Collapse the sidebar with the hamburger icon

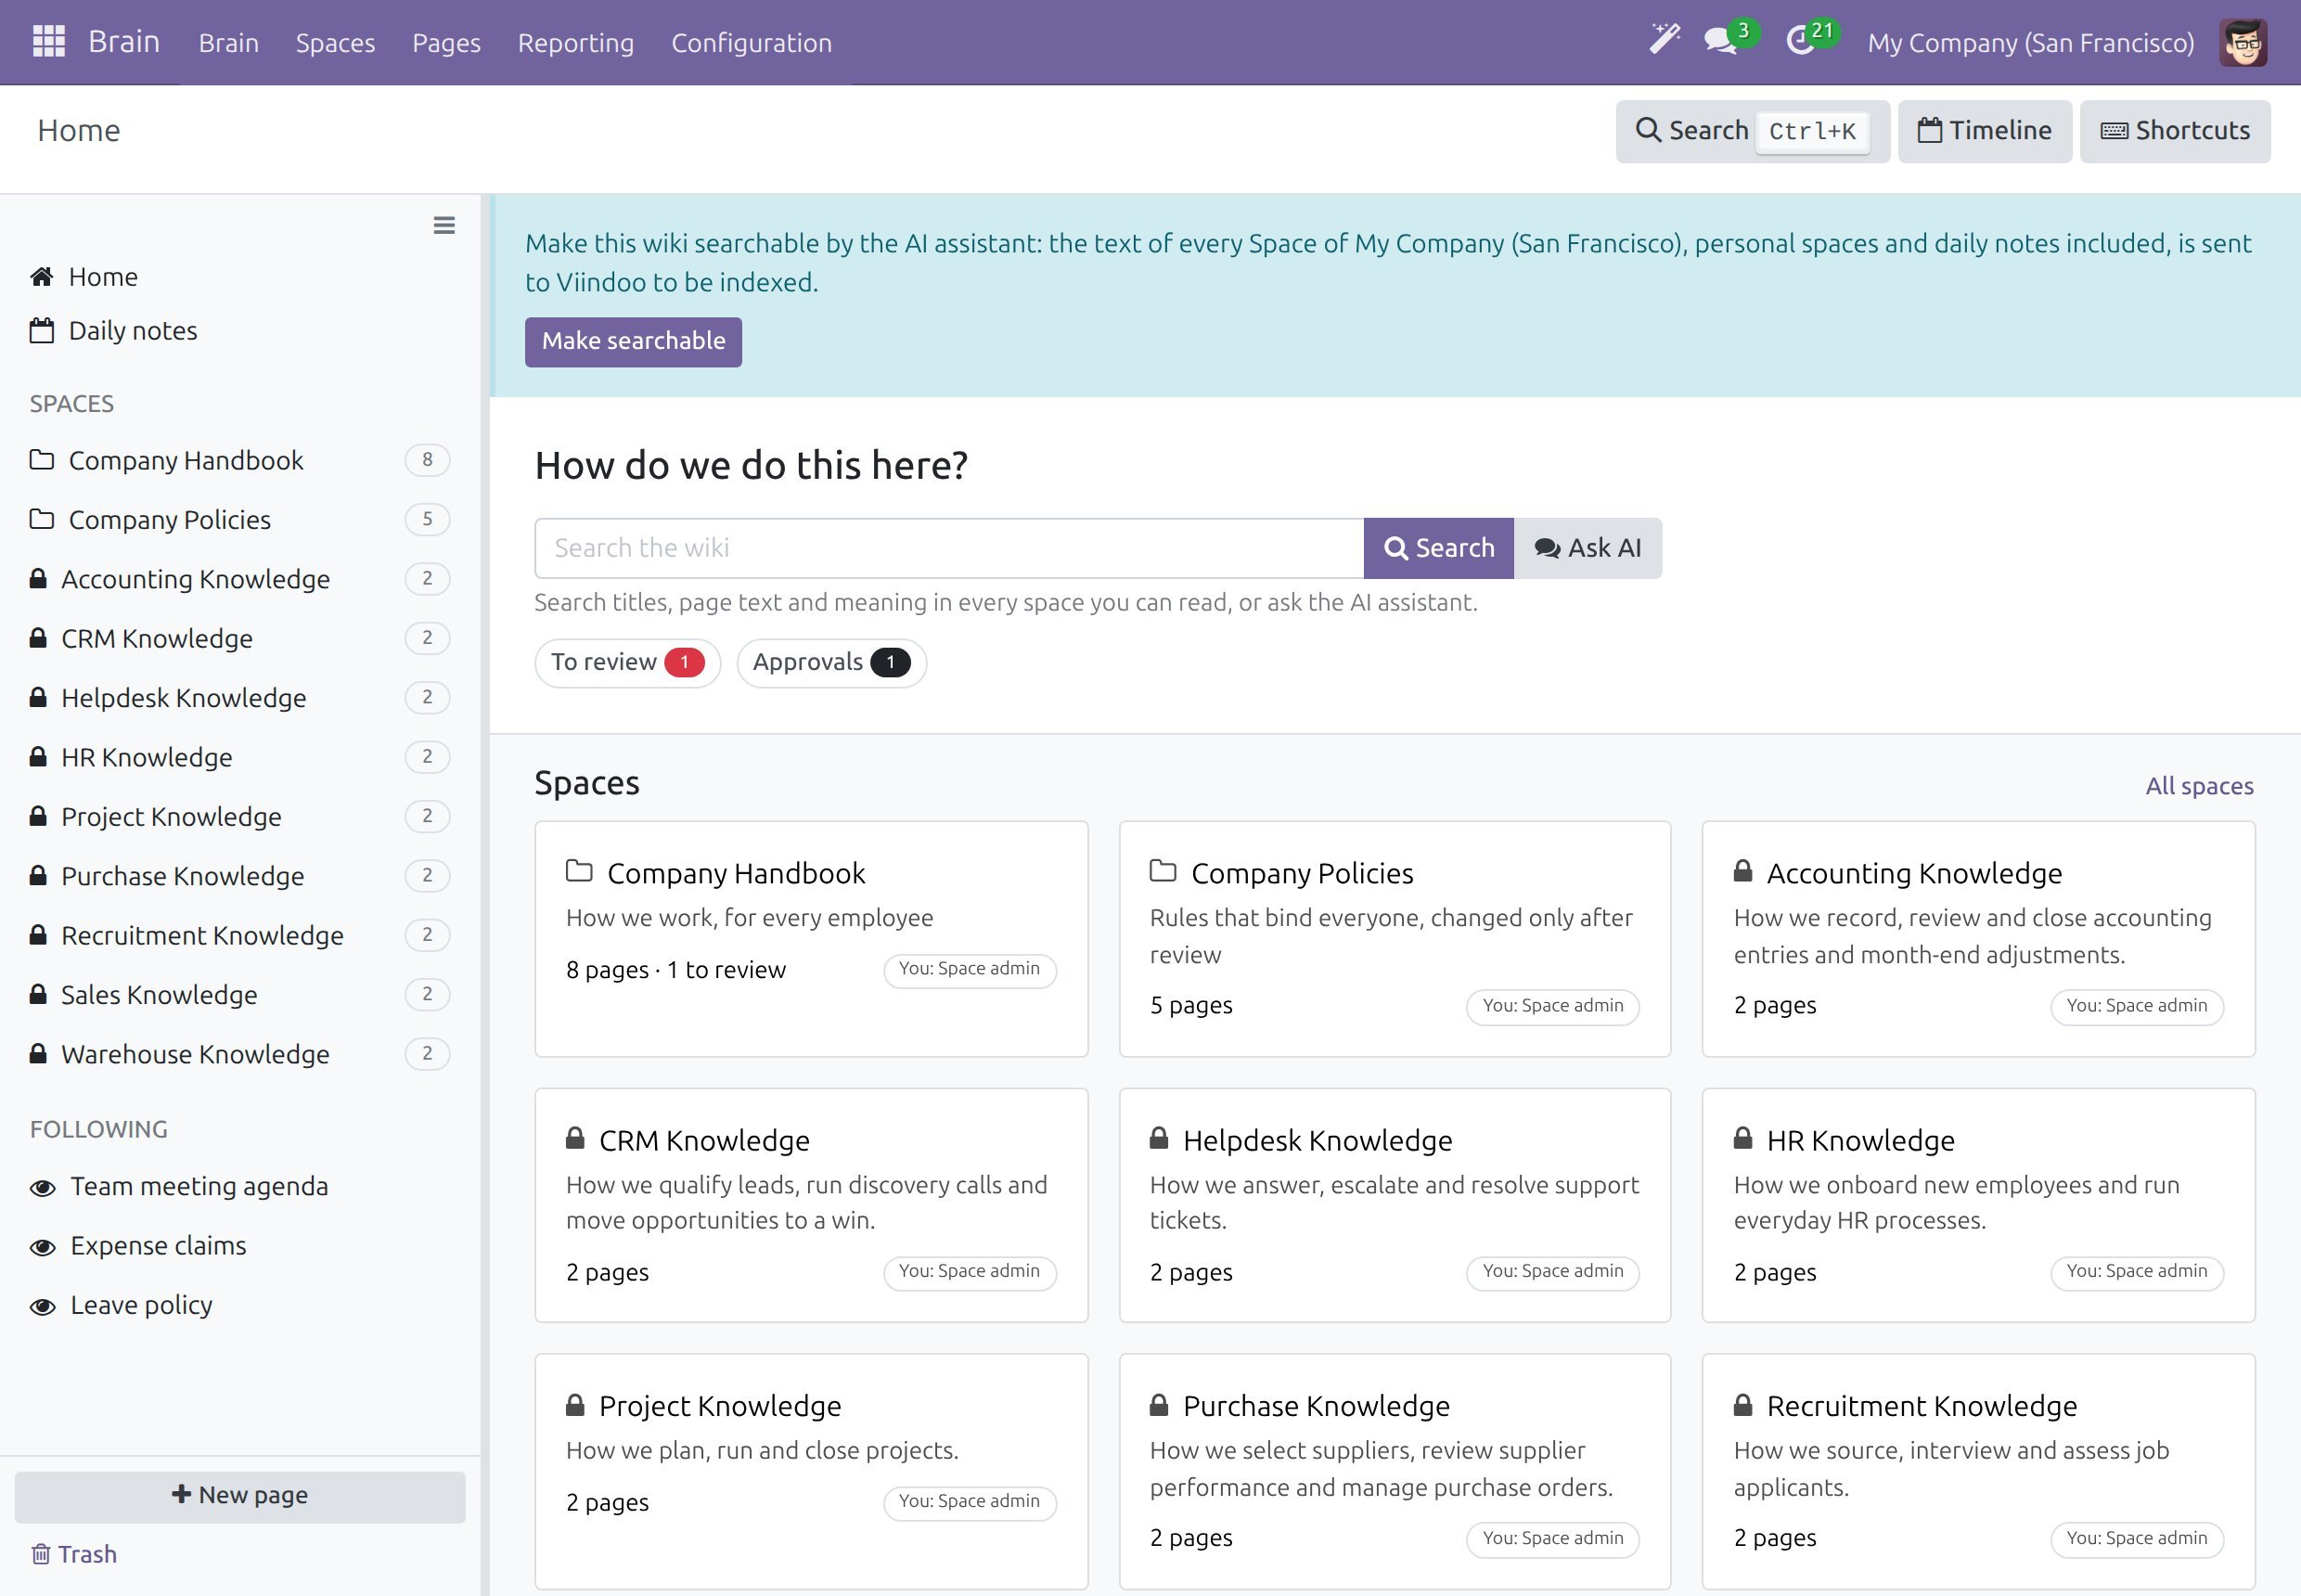click(x=444, y=226)
